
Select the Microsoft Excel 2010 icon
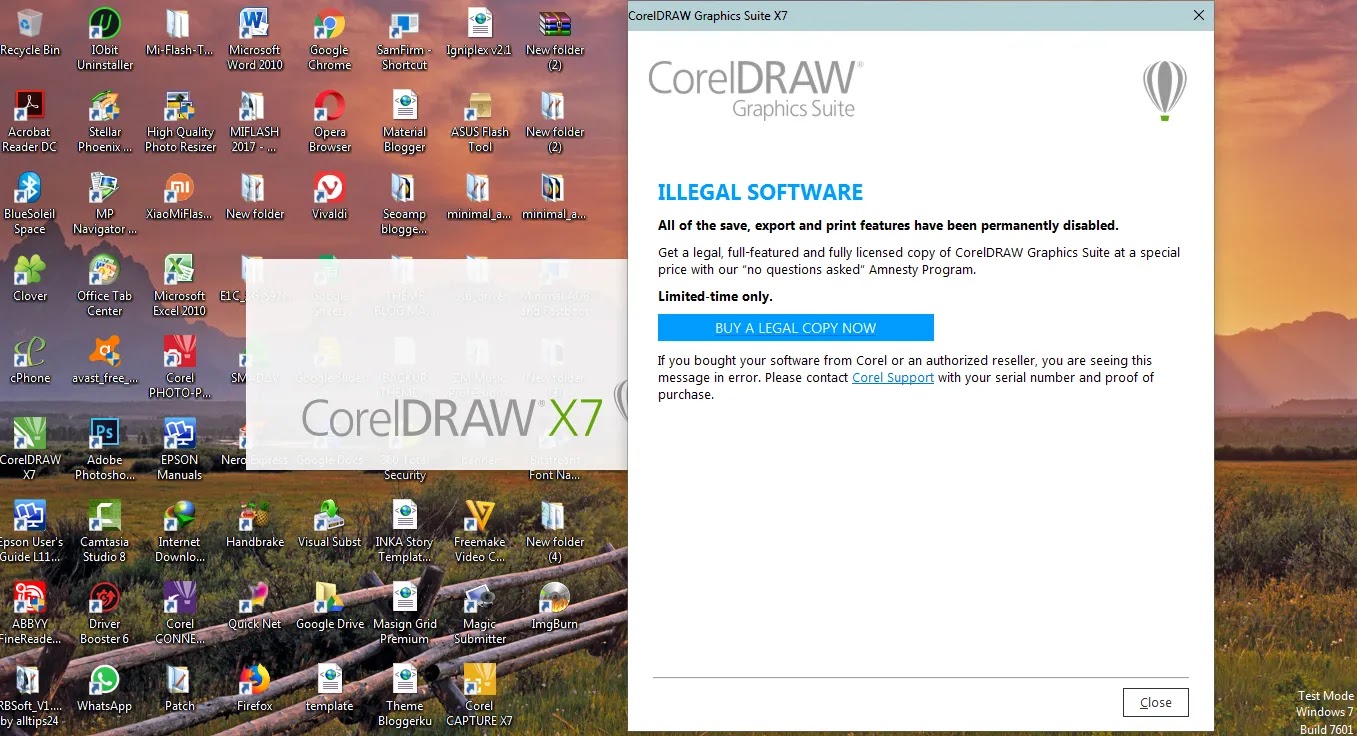[x=179, y=285]
